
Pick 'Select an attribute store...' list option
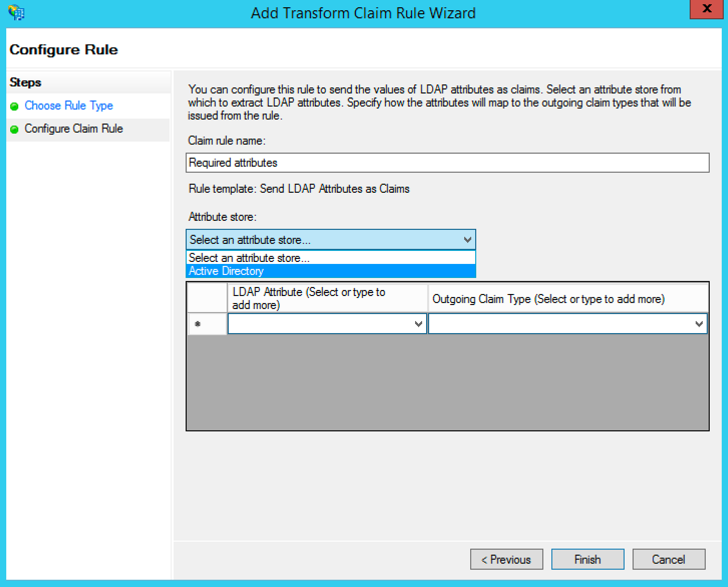pos(330,258)
